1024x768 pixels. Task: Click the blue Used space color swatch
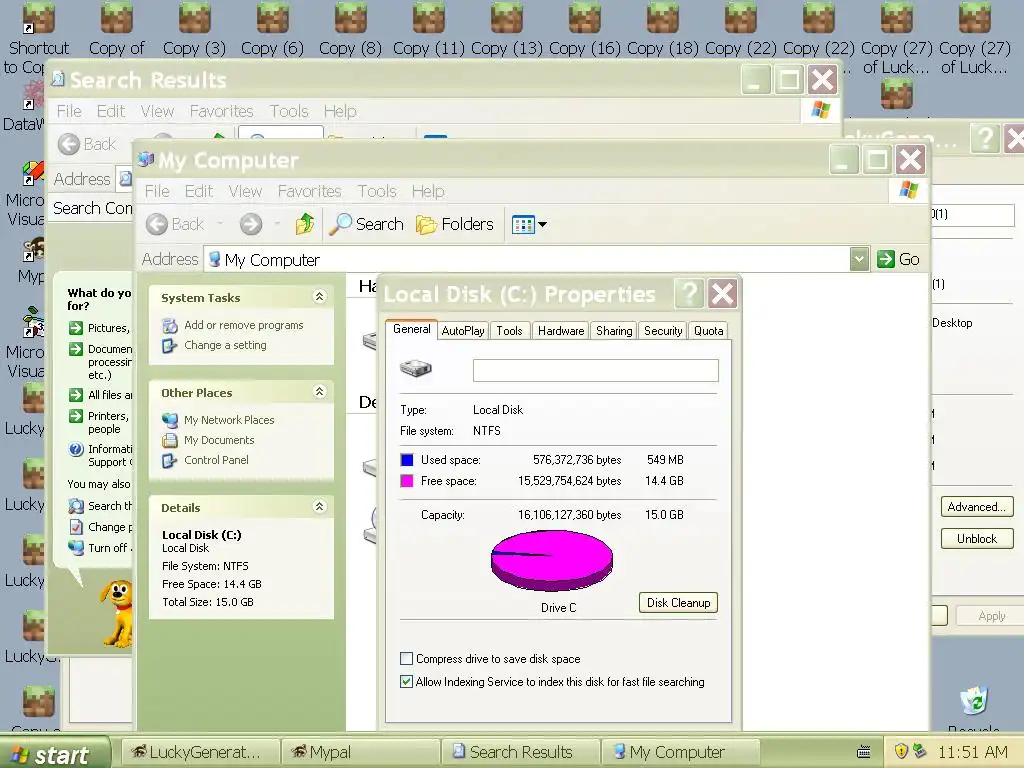pos(407,460)
